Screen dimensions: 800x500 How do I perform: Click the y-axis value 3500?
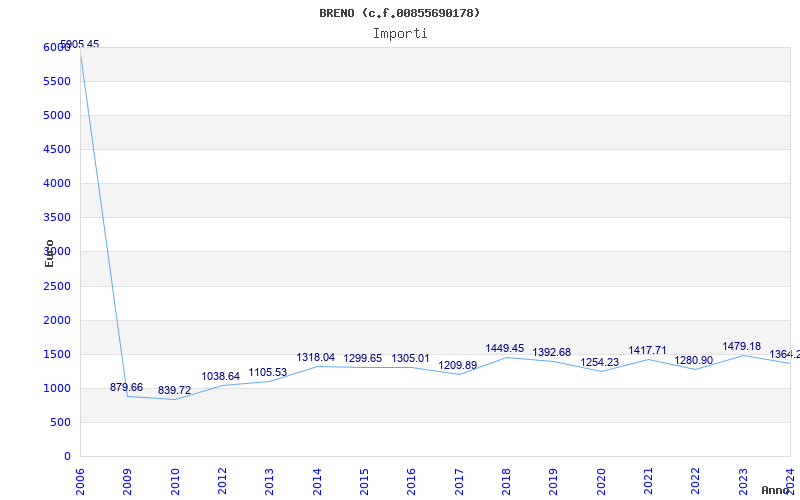point(57,217)
